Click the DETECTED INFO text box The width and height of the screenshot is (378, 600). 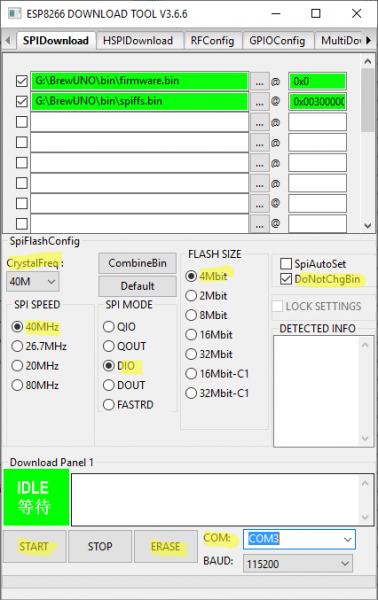tap(323, 391)
